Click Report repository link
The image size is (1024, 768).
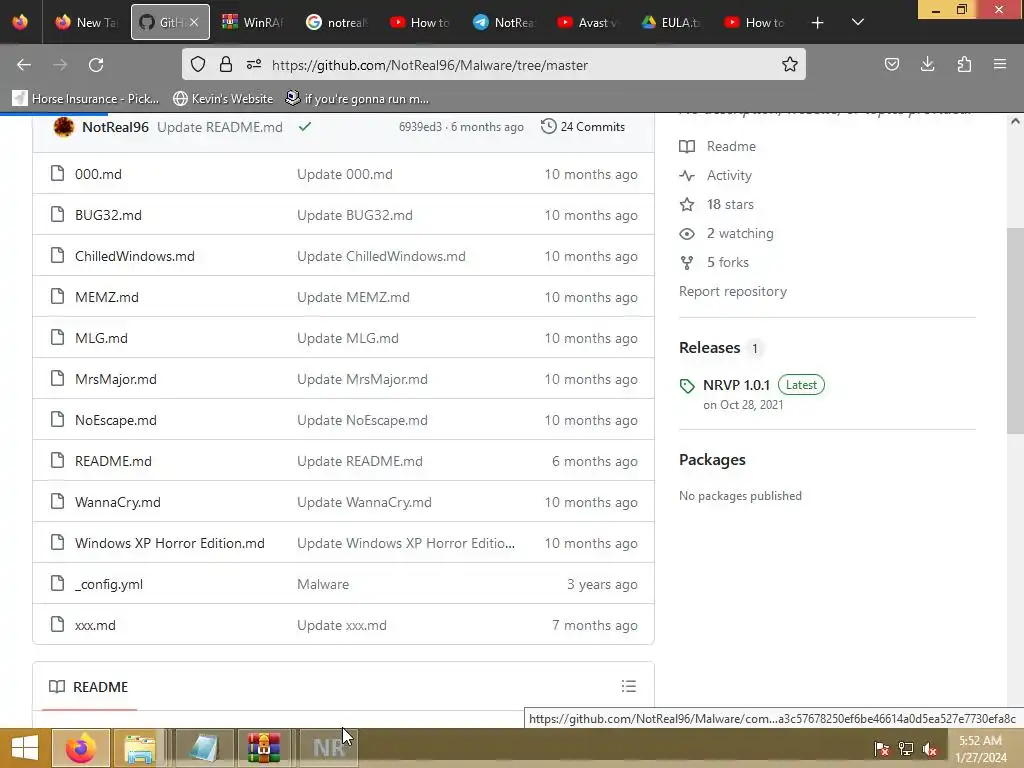(733, 291)
